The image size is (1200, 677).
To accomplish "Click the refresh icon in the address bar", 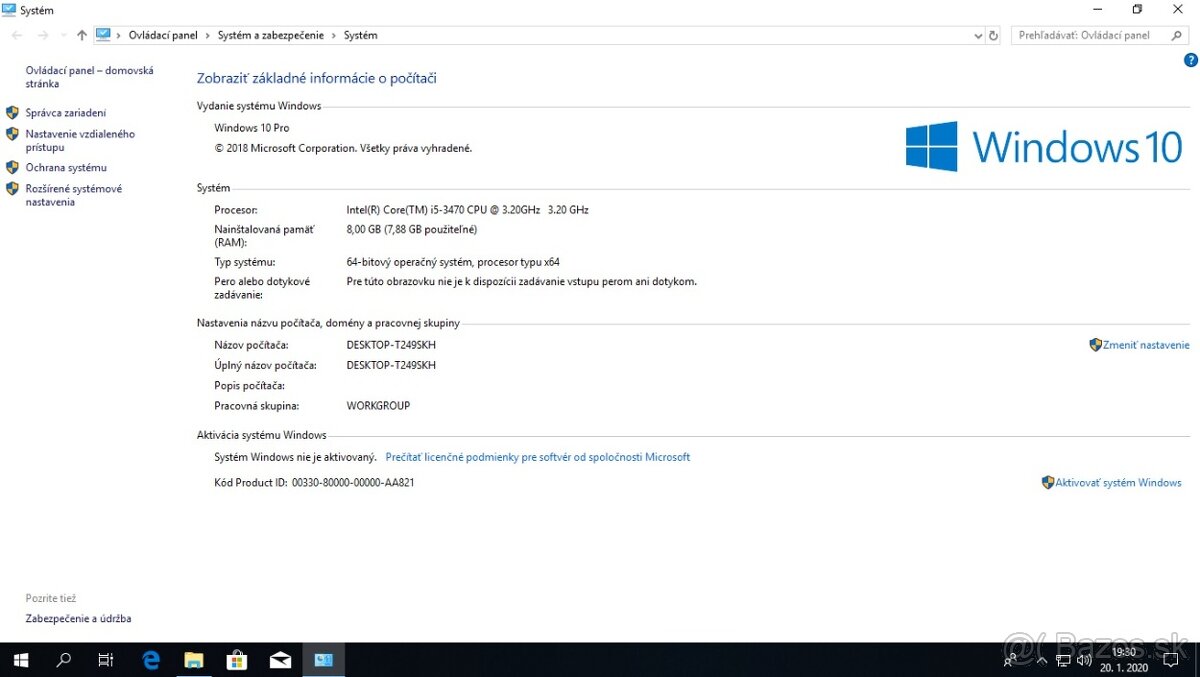I will coord(993,35).
